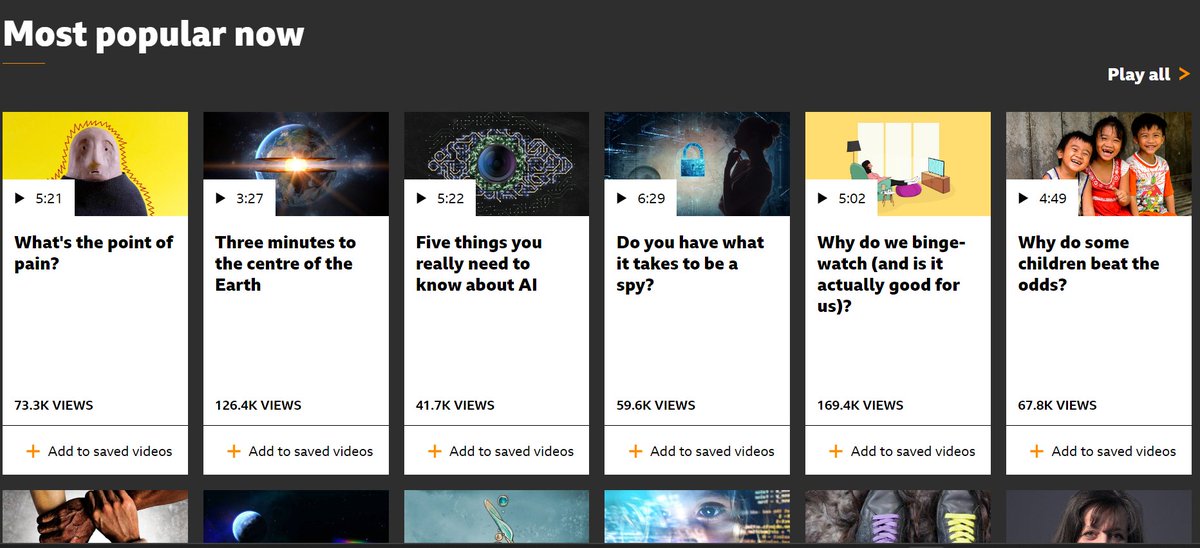The image size is (1200, 548).
Task: Open title Why do we binge-watch
Action: pos(889,274)
